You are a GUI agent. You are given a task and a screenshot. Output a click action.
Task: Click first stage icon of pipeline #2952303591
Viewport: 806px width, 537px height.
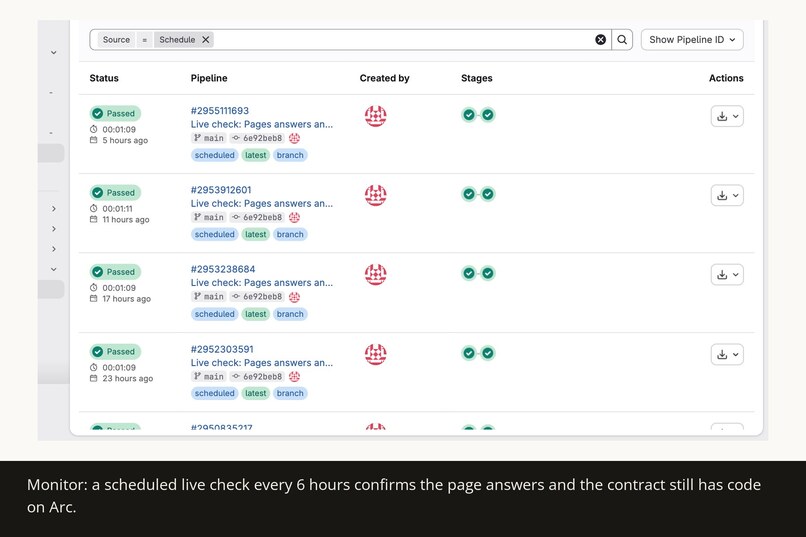(469, 353)
